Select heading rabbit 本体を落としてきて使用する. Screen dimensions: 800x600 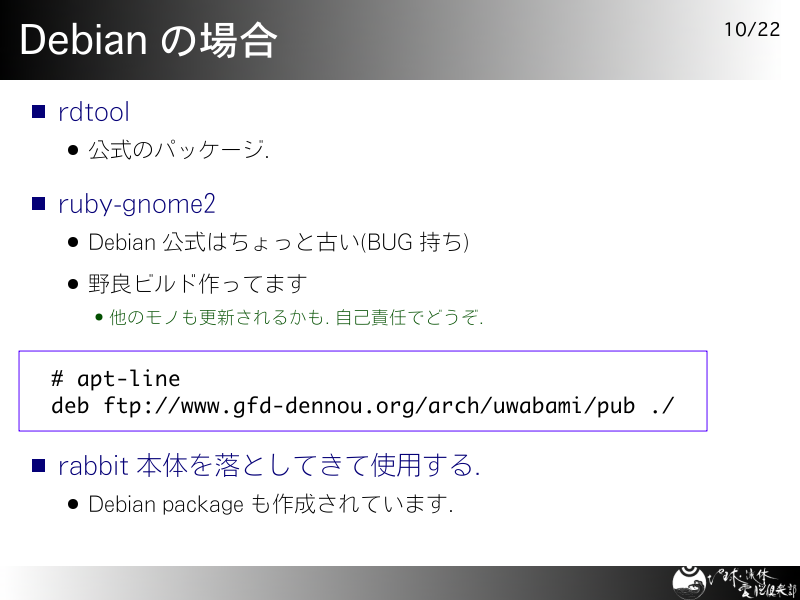tap(269, 465)
